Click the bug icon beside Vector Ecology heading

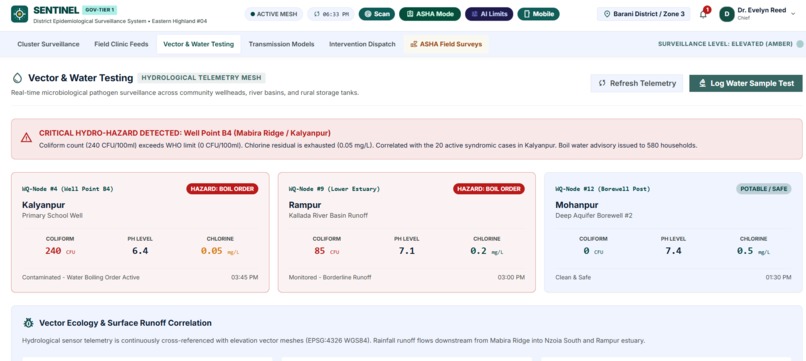click(29, 323)
